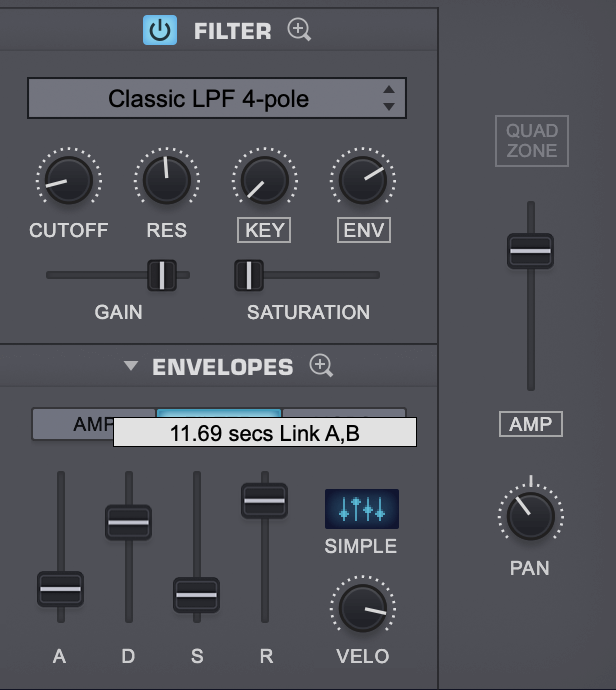This screenshot has height=690, width=616.
Task: Toggle the ENV modulation button
Action: (x=364, y=230)
